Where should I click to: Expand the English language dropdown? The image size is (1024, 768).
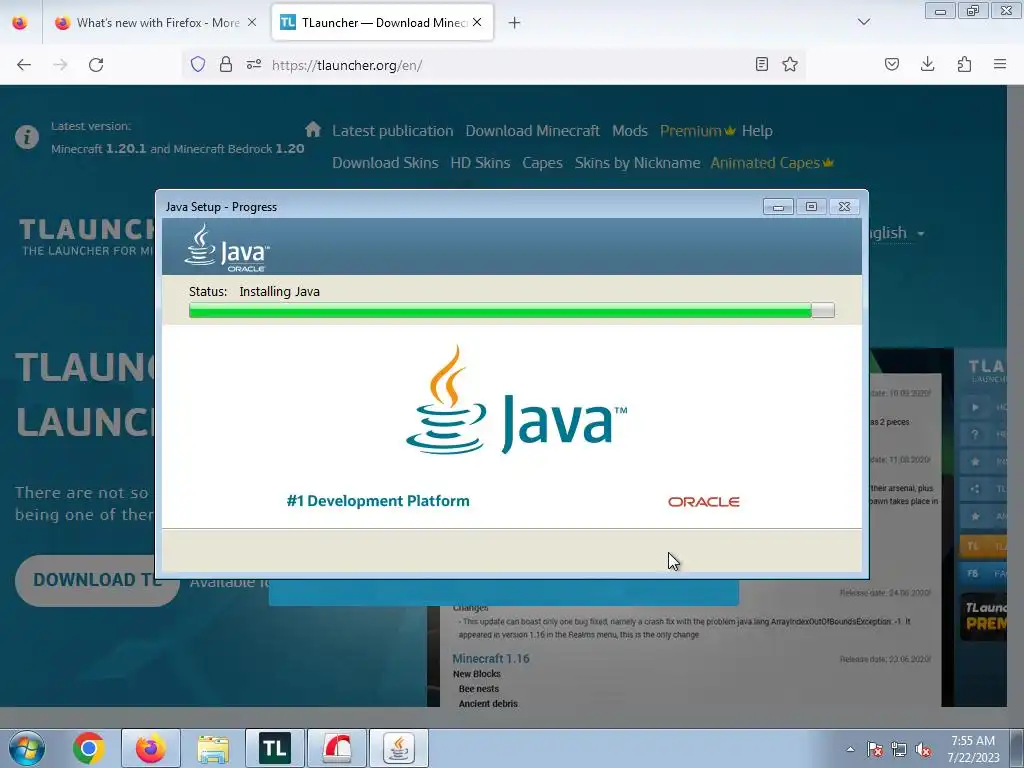(x=898, y=233)
